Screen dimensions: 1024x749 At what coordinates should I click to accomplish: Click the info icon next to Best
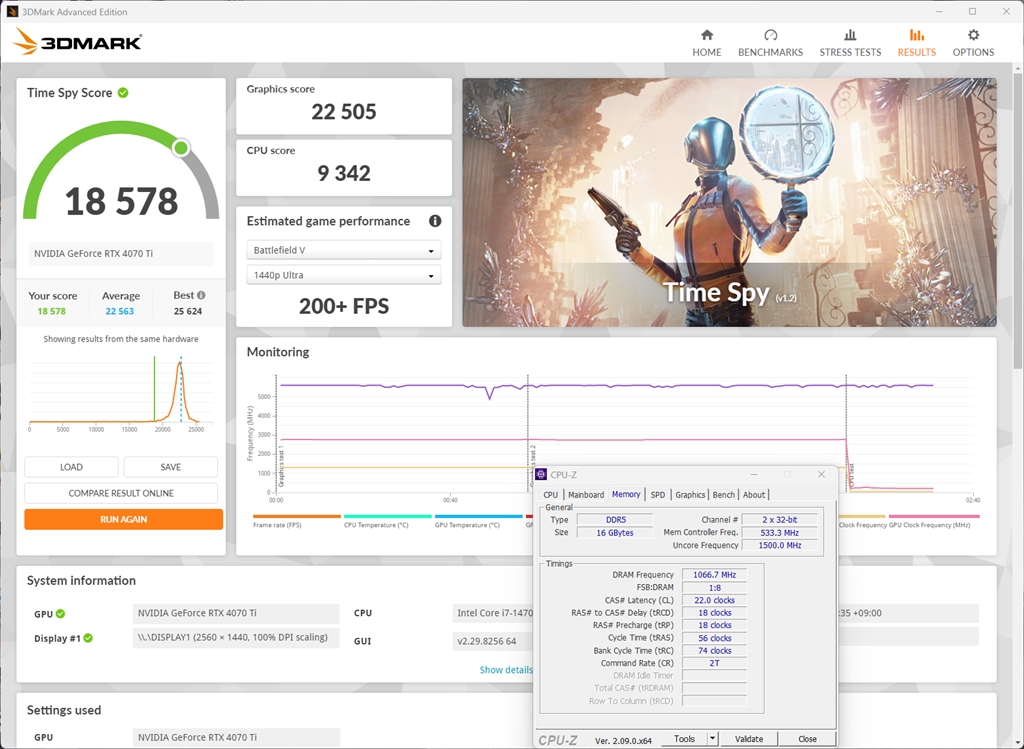[201, 295]
